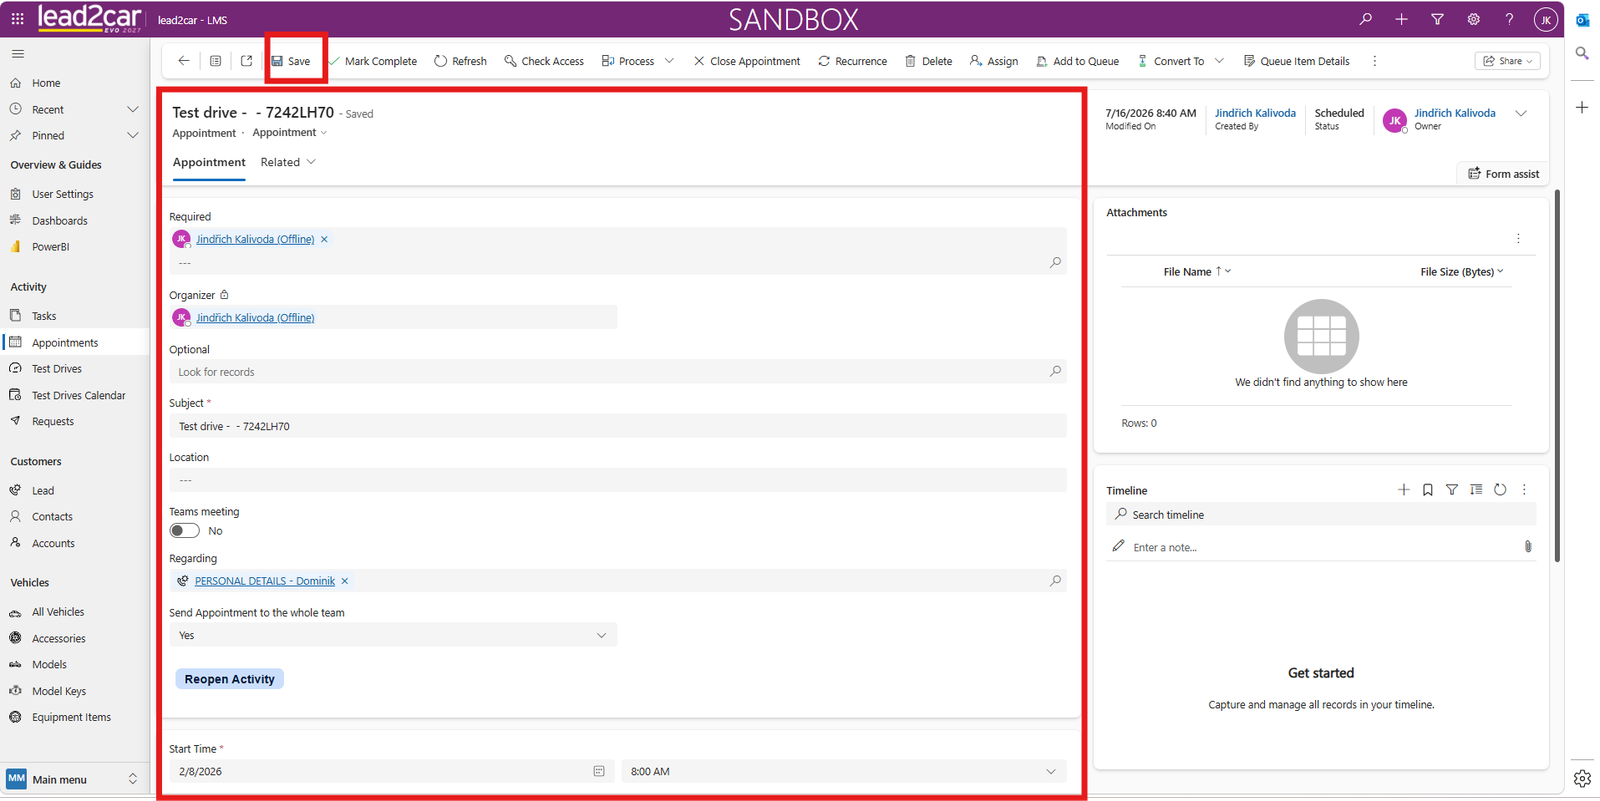Open Send Appointment to whole team dropdown
1600x801 pixels.
point(393,635)
